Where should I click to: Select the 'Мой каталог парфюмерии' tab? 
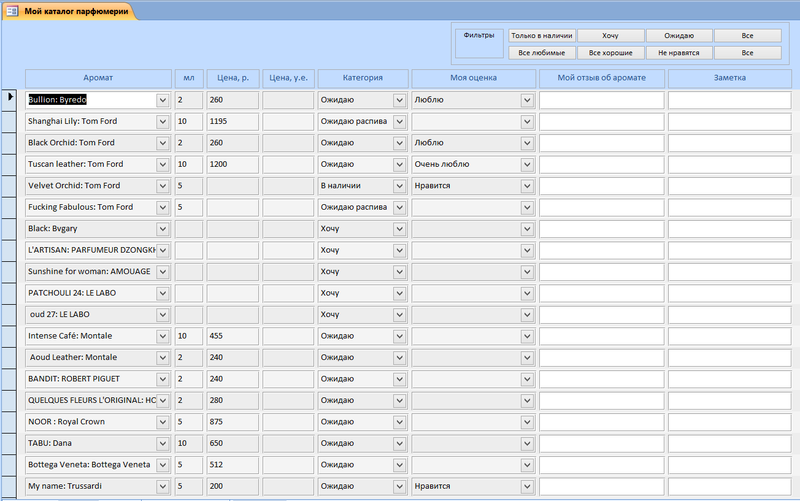point(70,11)
